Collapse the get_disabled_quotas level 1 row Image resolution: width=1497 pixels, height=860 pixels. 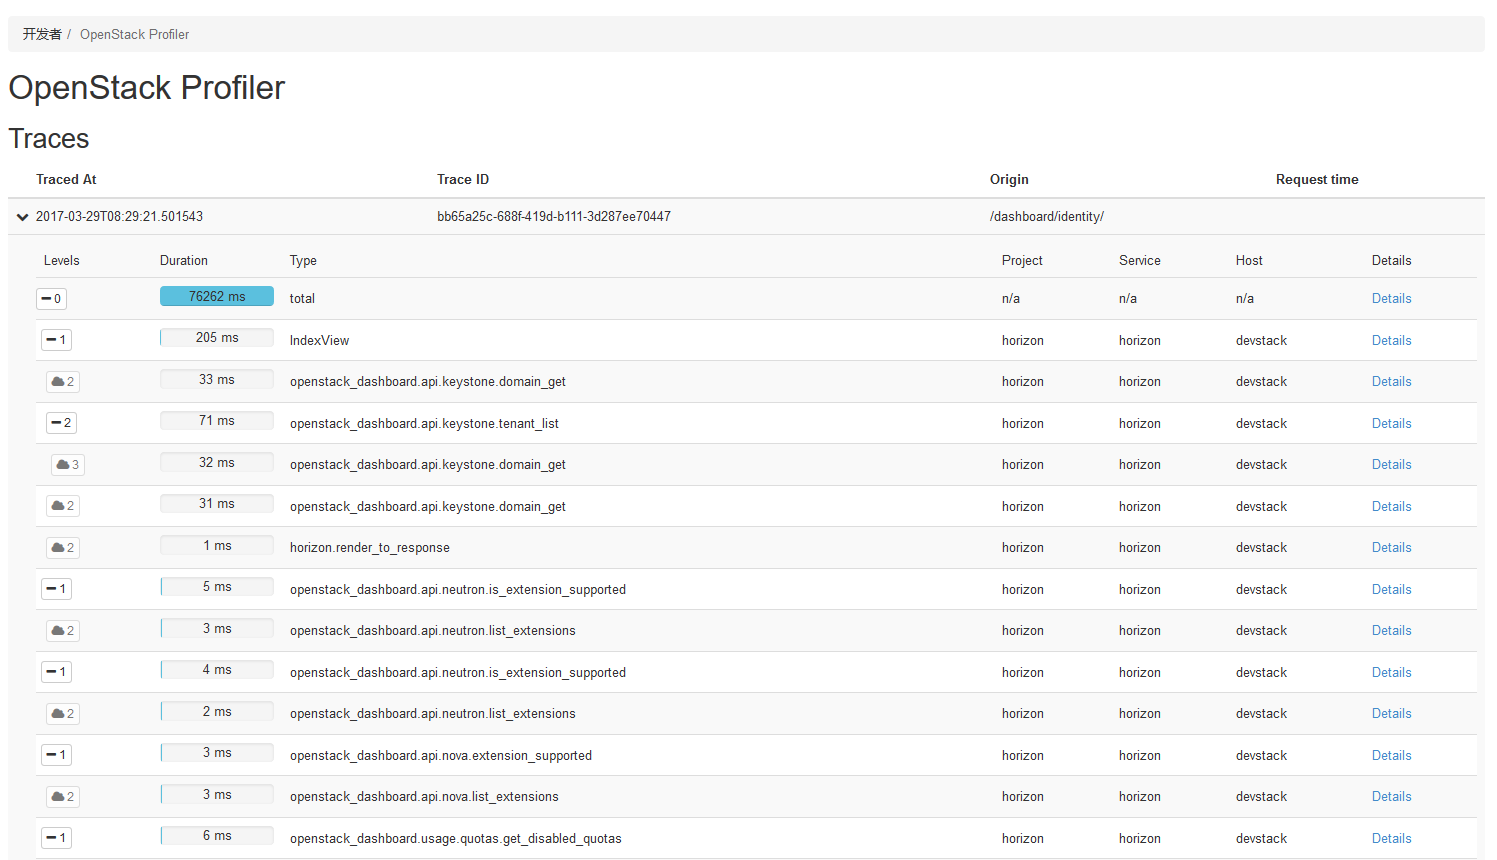[56, 838]
